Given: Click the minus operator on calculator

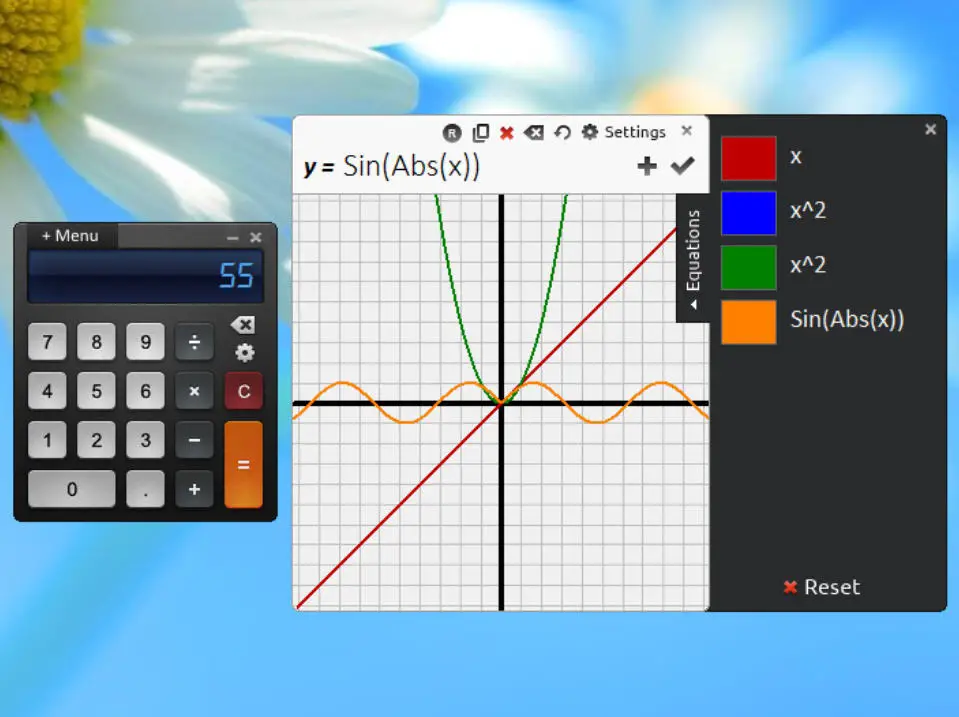Looking at the screenshot, I should click(x=194, y=440).
